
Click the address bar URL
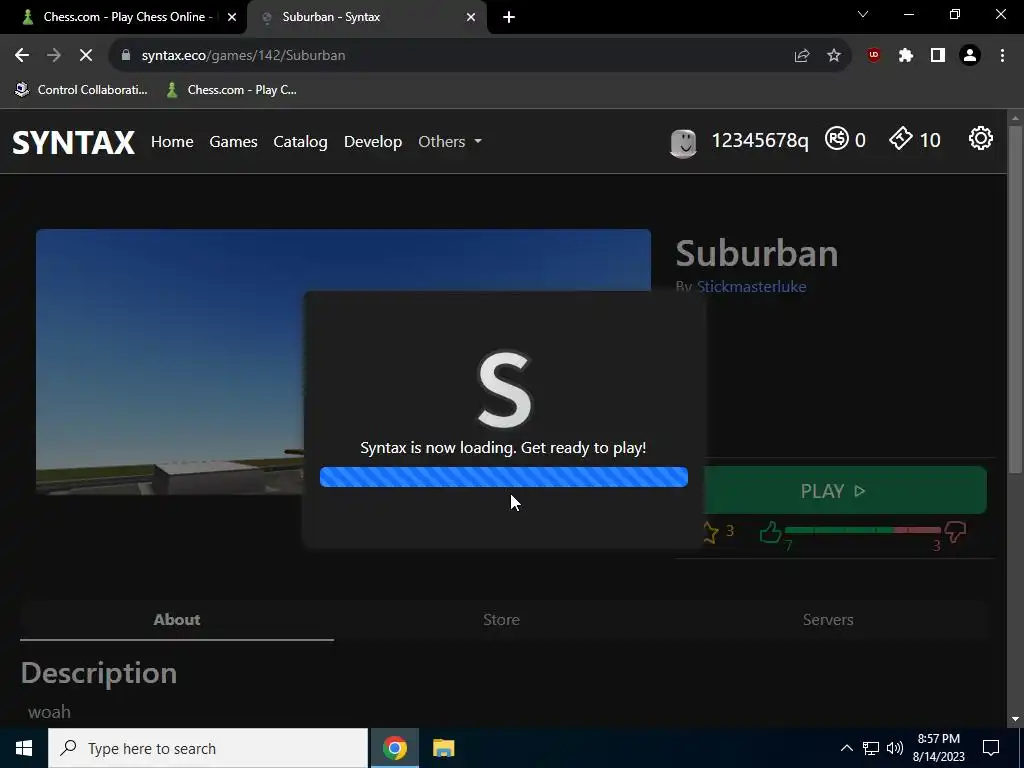tap(243, 56)
